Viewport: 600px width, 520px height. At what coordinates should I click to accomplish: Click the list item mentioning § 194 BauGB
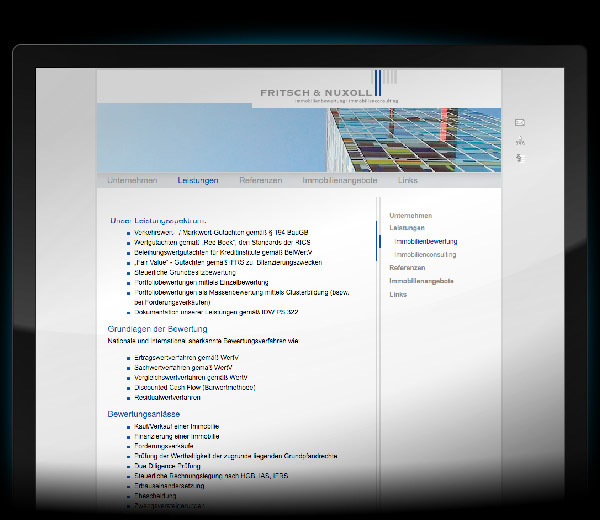click(221, 232)
